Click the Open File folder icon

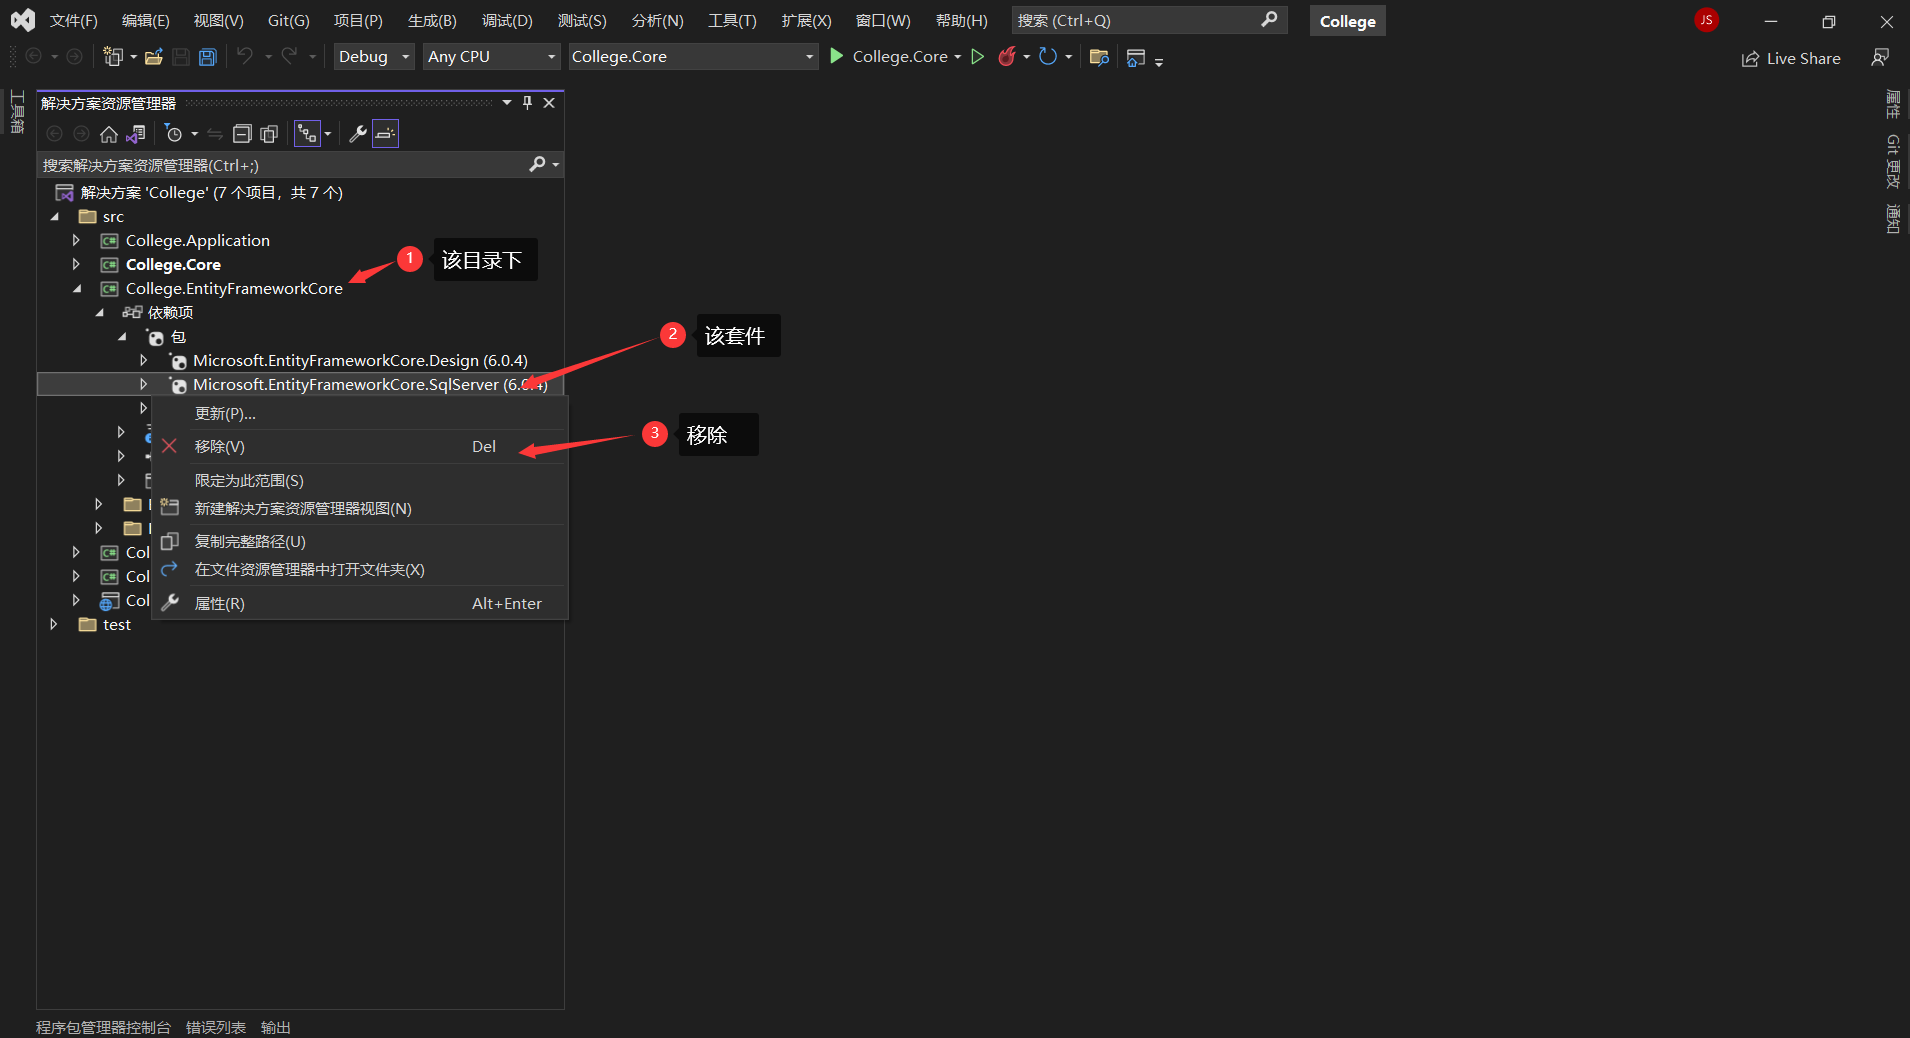coord(153,57)
